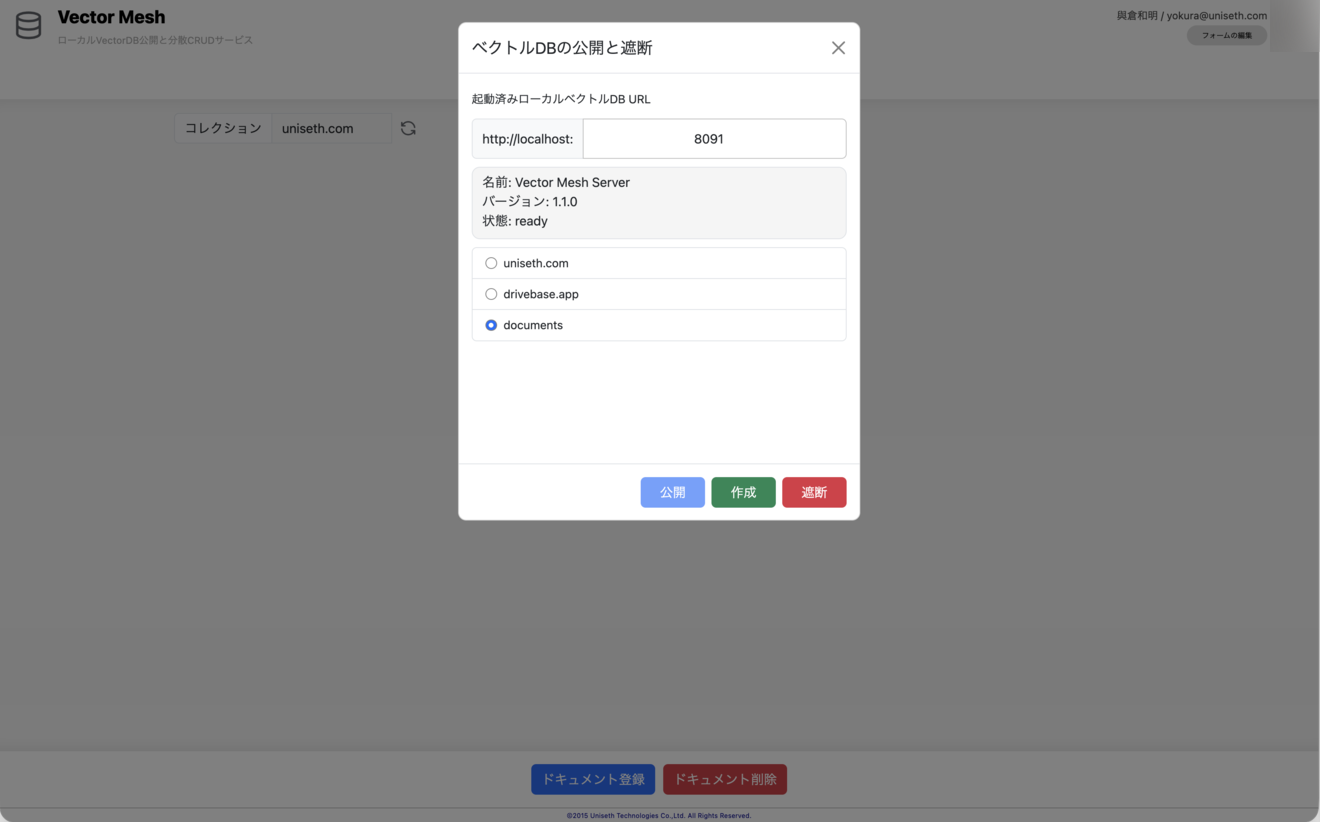This screenshot has width=1320, height=822.
Task: Click the server status info box
Action: click(x=659, y=202)
